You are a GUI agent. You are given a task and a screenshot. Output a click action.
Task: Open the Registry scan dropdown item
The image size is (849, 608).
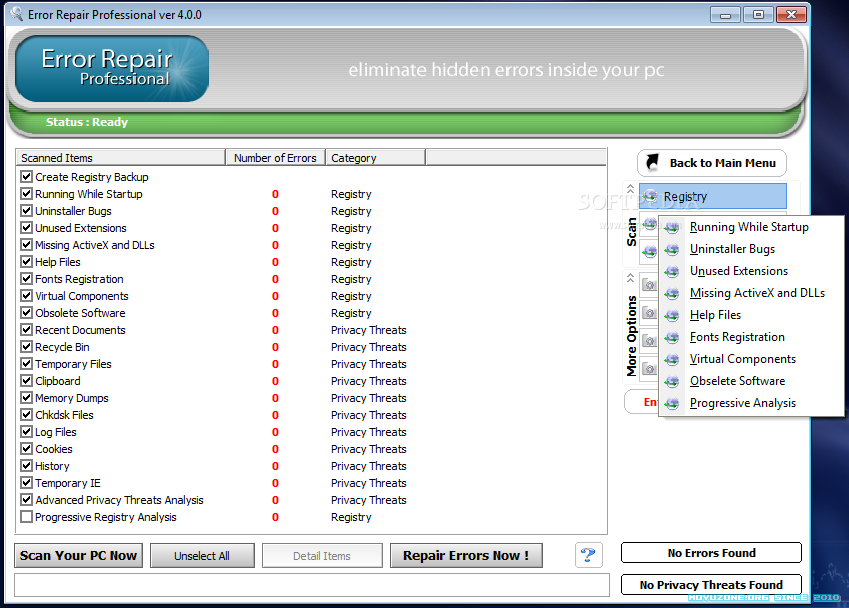[x=712, y=197]
